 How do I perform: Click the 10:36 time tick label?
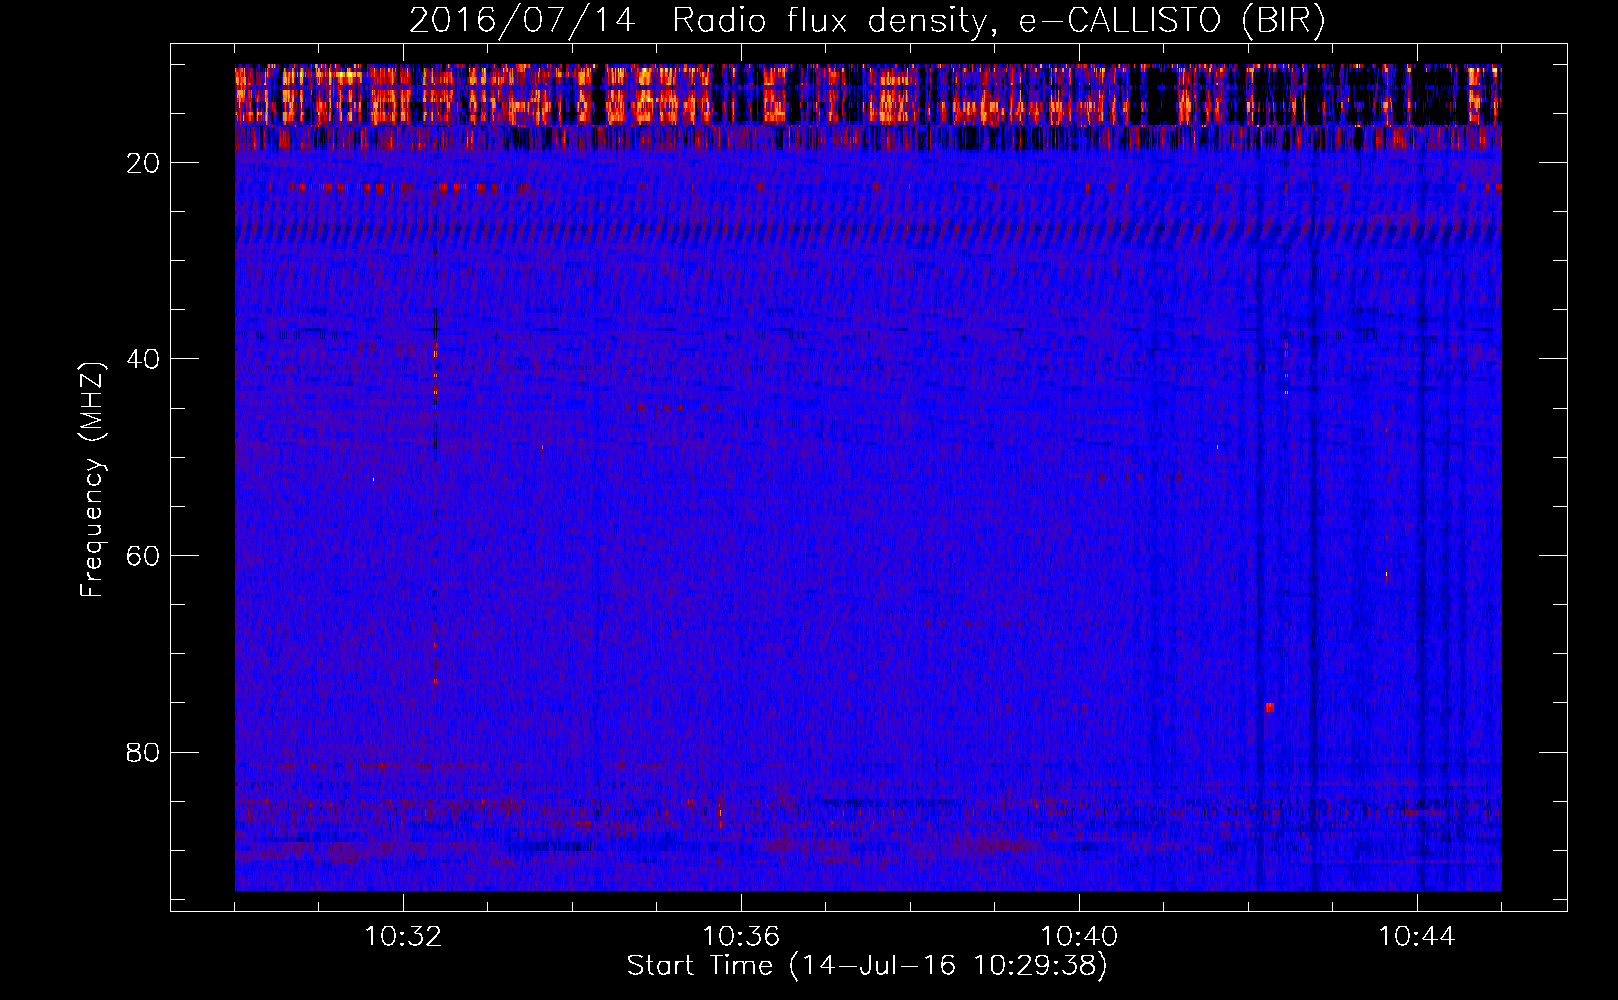point(741,937)
